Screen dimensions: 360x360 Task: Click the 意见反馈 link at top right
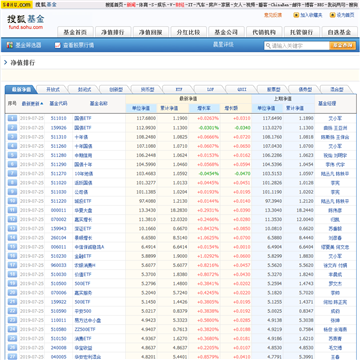[273, 15]
